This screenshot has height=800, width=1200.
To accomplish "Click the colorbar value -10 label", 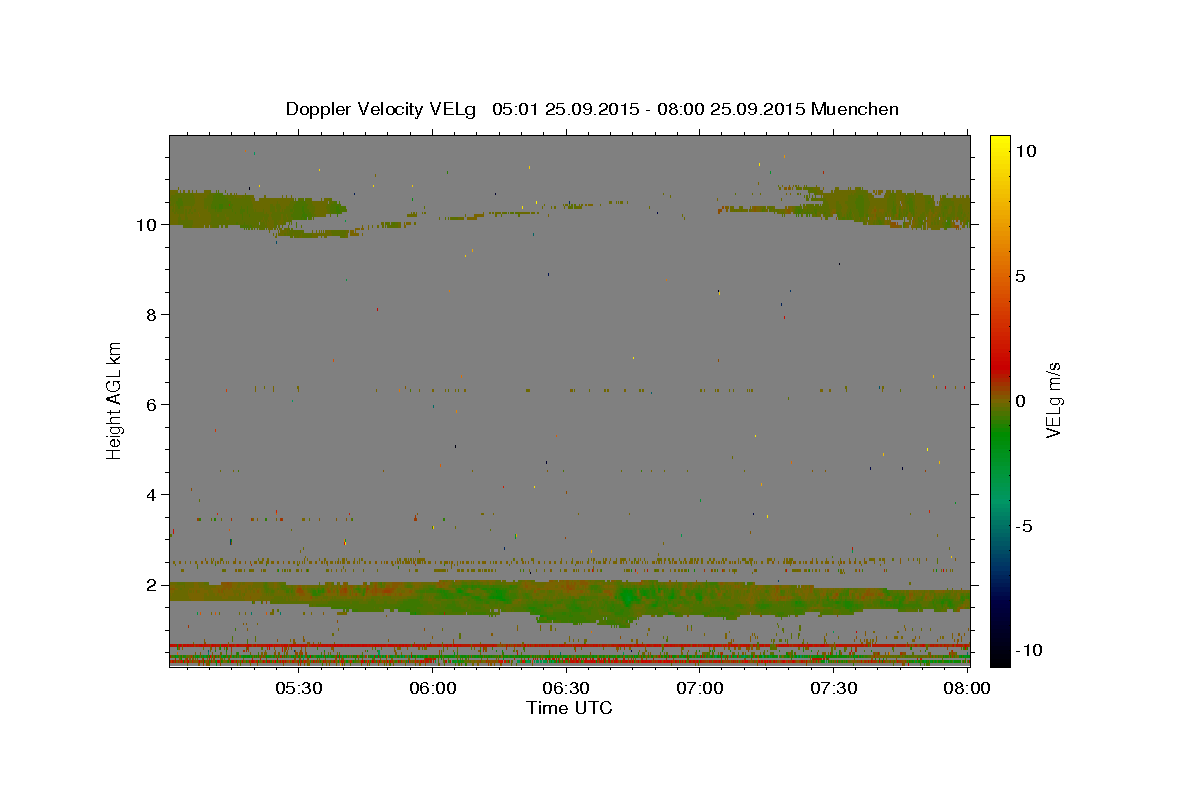I will pyautogui.click(x=1028, y=651).
